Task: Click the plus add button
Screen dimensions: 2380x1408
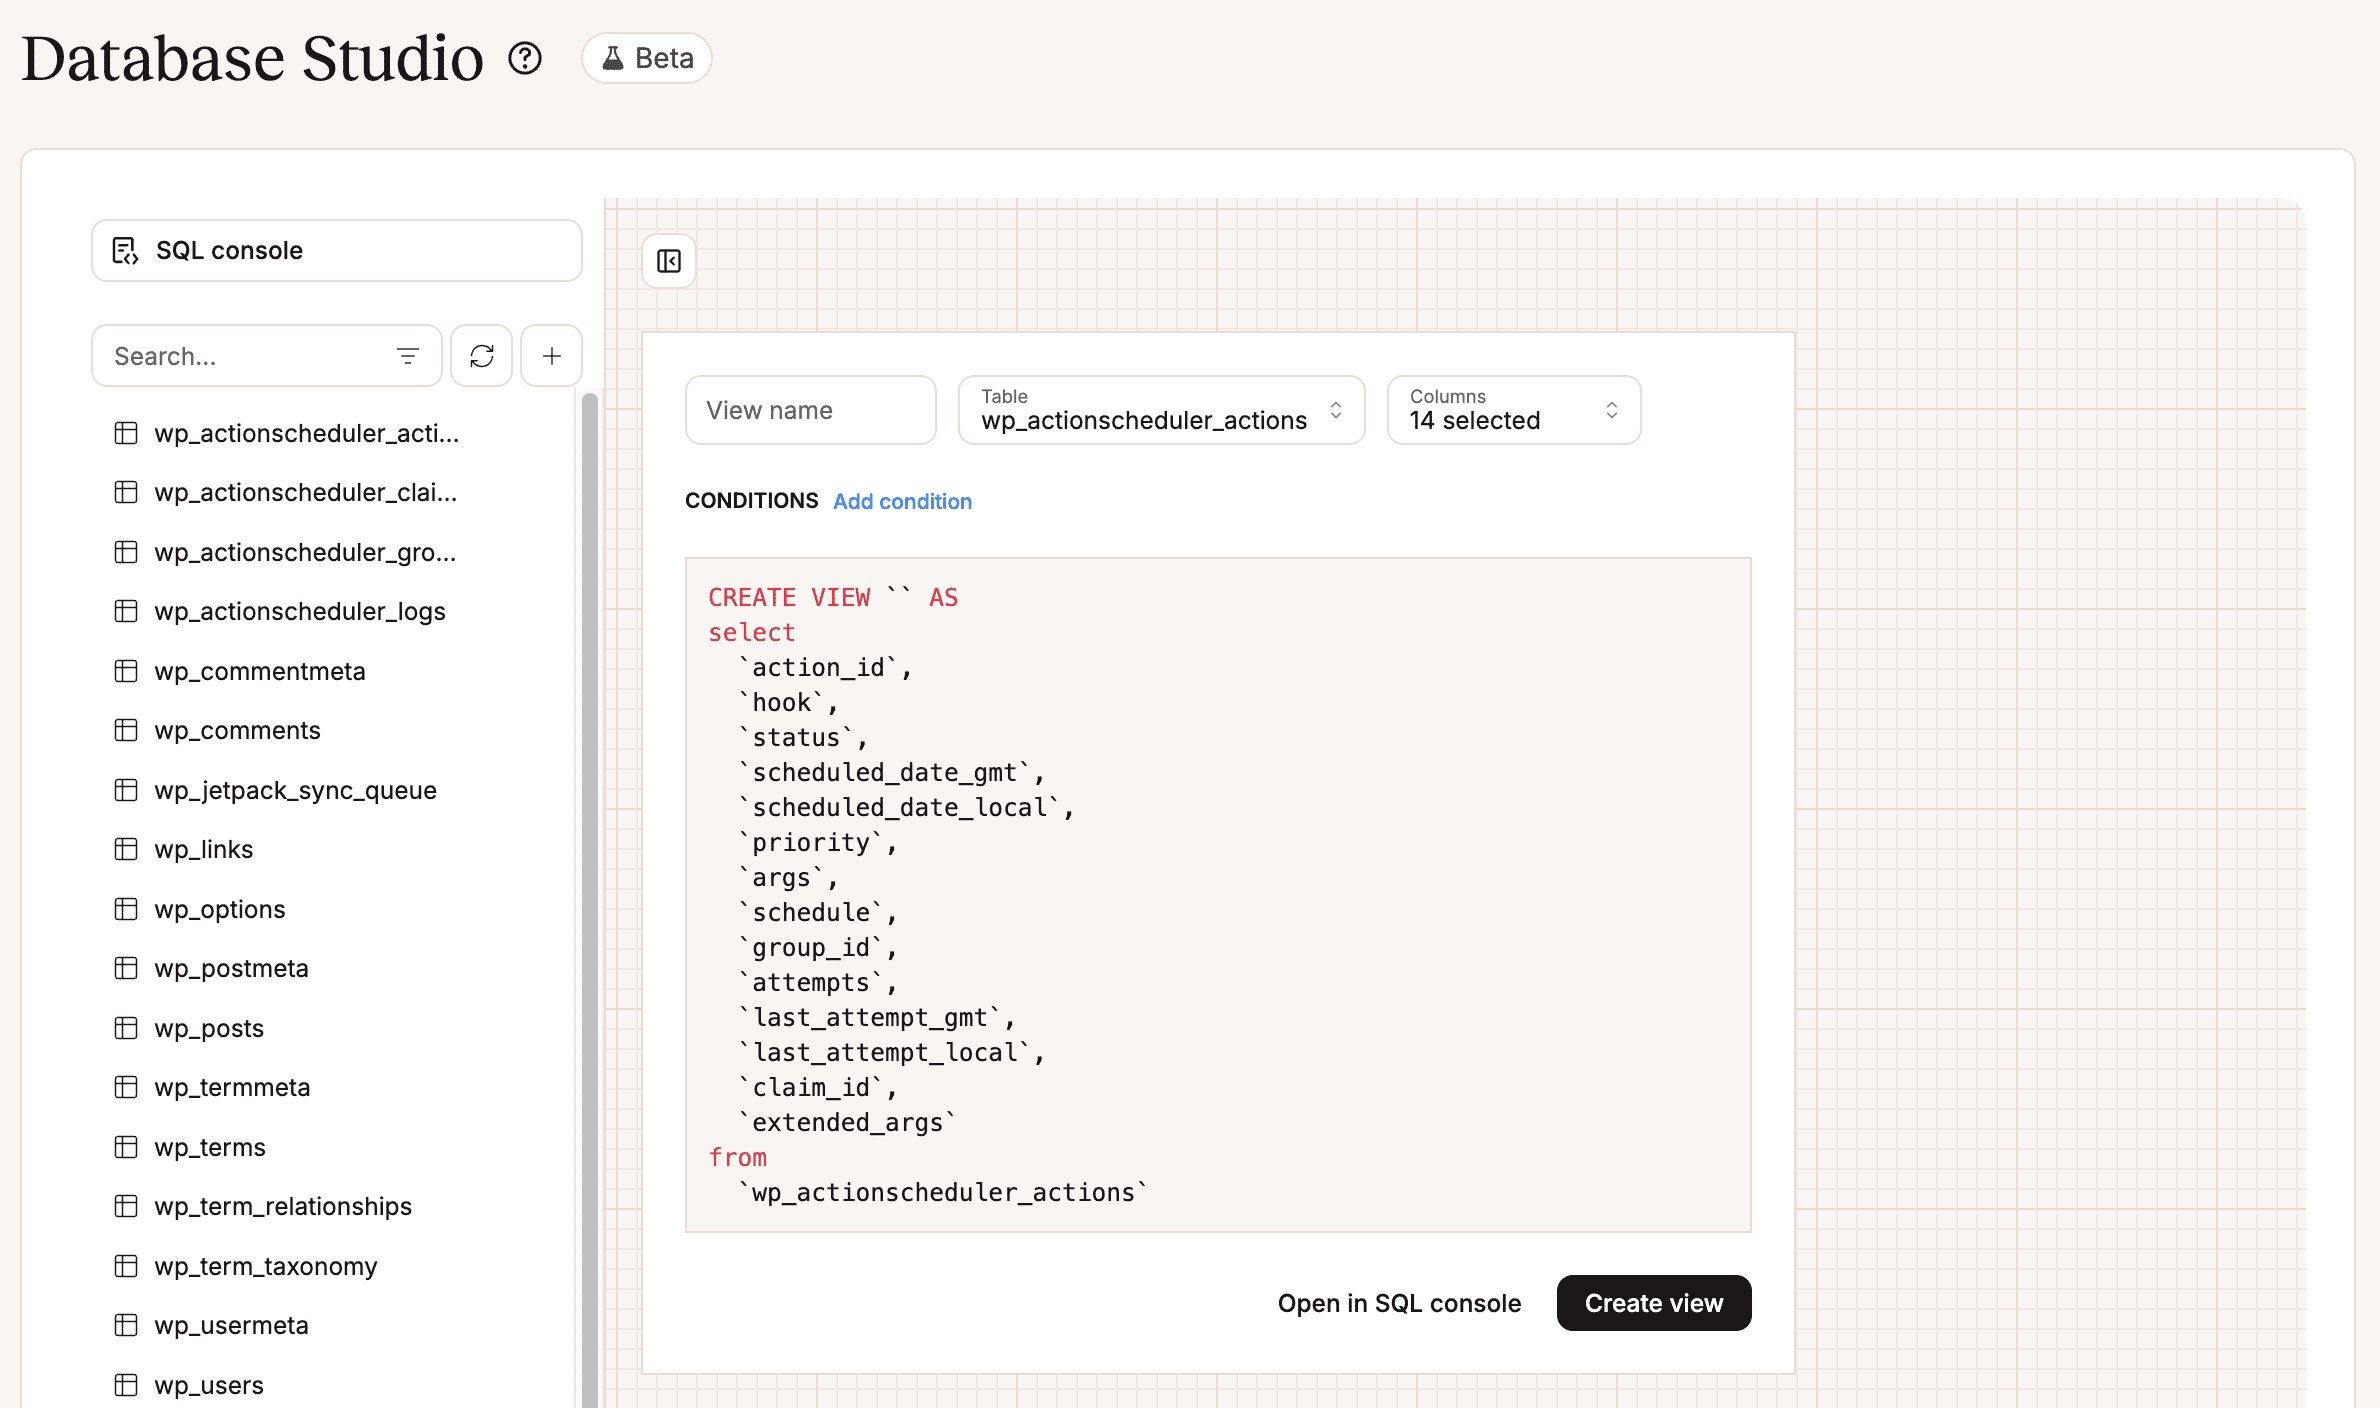Action: click(552, 356)
